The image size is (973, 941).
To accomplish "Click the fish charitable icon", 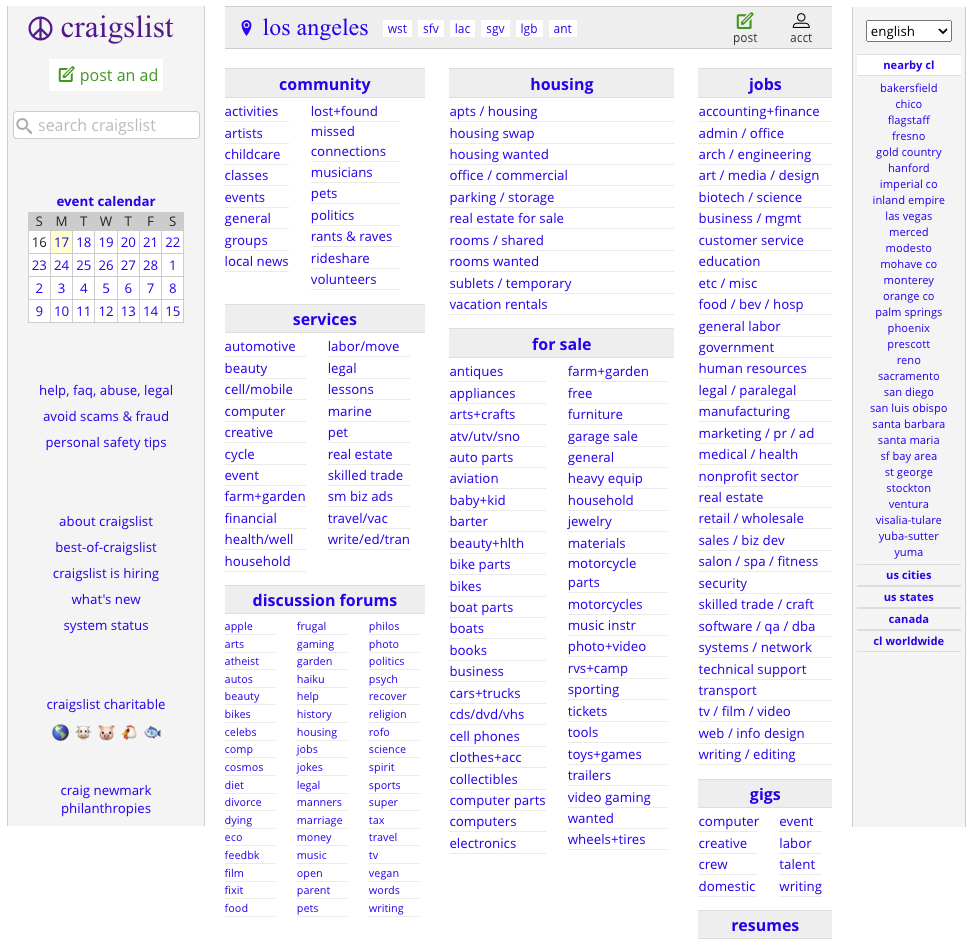I will (153, 732).
